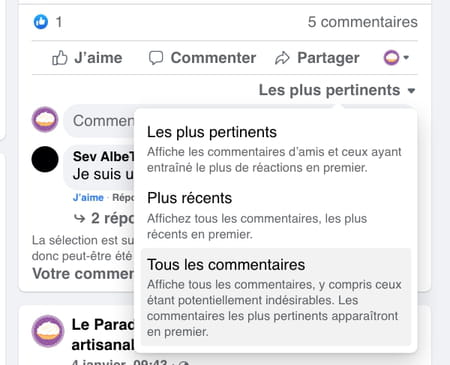Open the reaction count number 1

click(59, 22)
